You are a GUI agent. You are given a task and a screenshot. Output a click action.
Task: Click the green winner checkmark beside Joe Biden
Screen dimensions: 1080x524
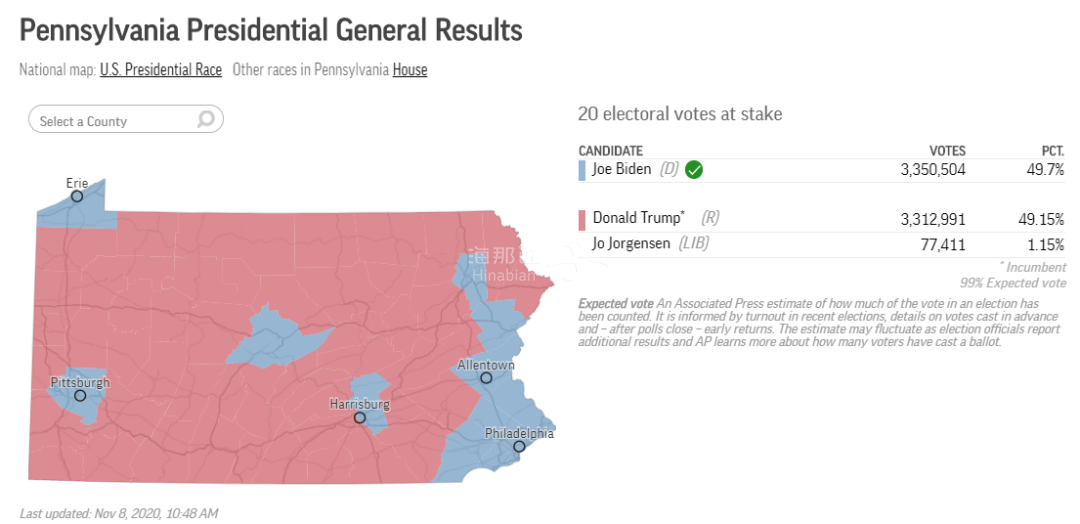pos(694,169)
